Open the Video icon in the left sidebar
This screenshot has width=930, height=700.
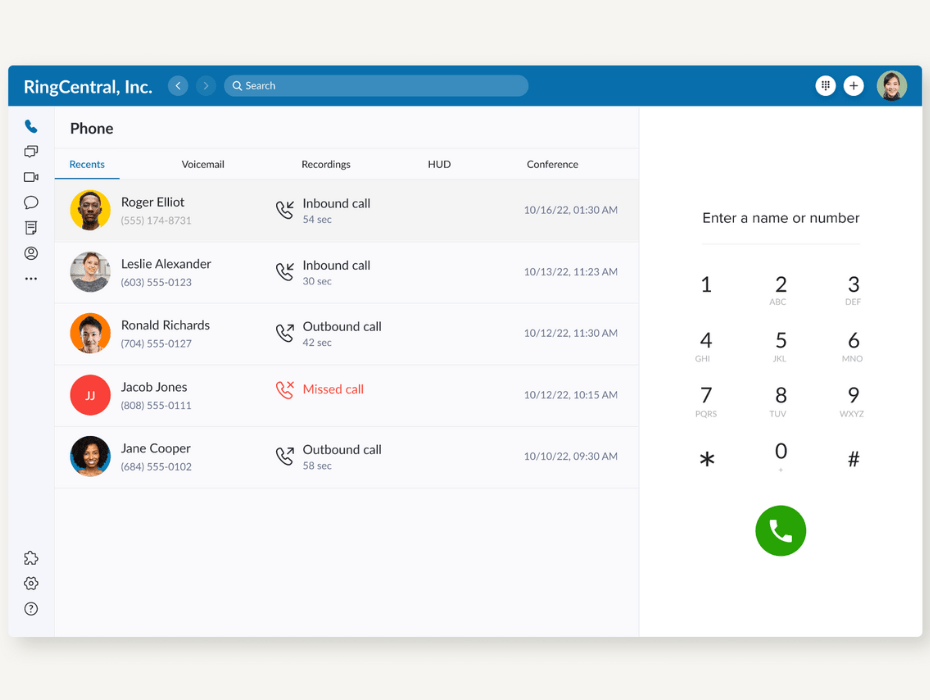click(x=31, y=176)
